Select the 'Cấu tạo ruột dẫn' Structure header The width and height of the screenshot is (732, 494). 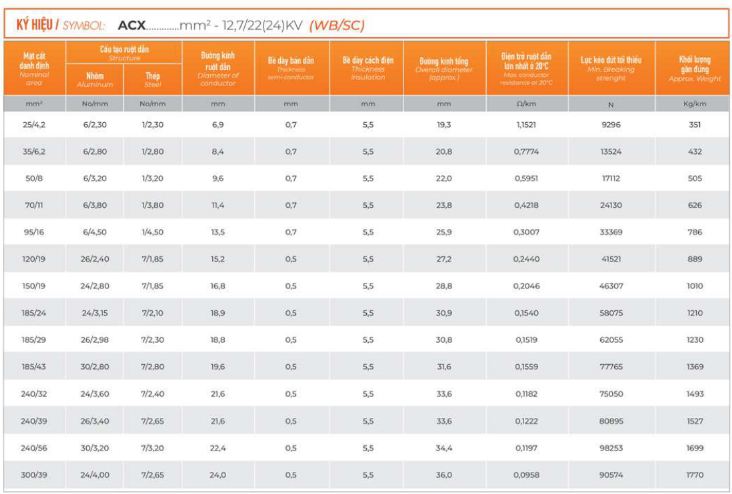tap(125, 52)
